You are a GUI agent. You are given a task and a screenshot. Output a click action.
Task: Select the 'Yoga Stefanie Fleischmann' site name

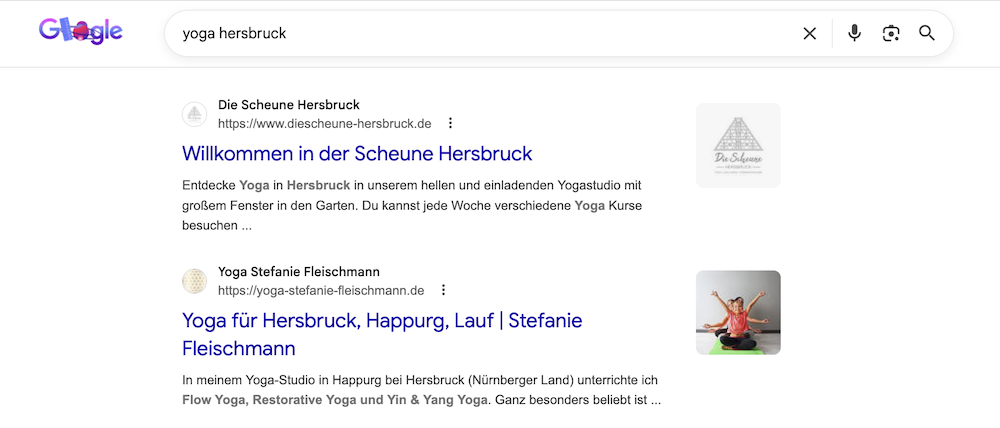click(298, 272)
